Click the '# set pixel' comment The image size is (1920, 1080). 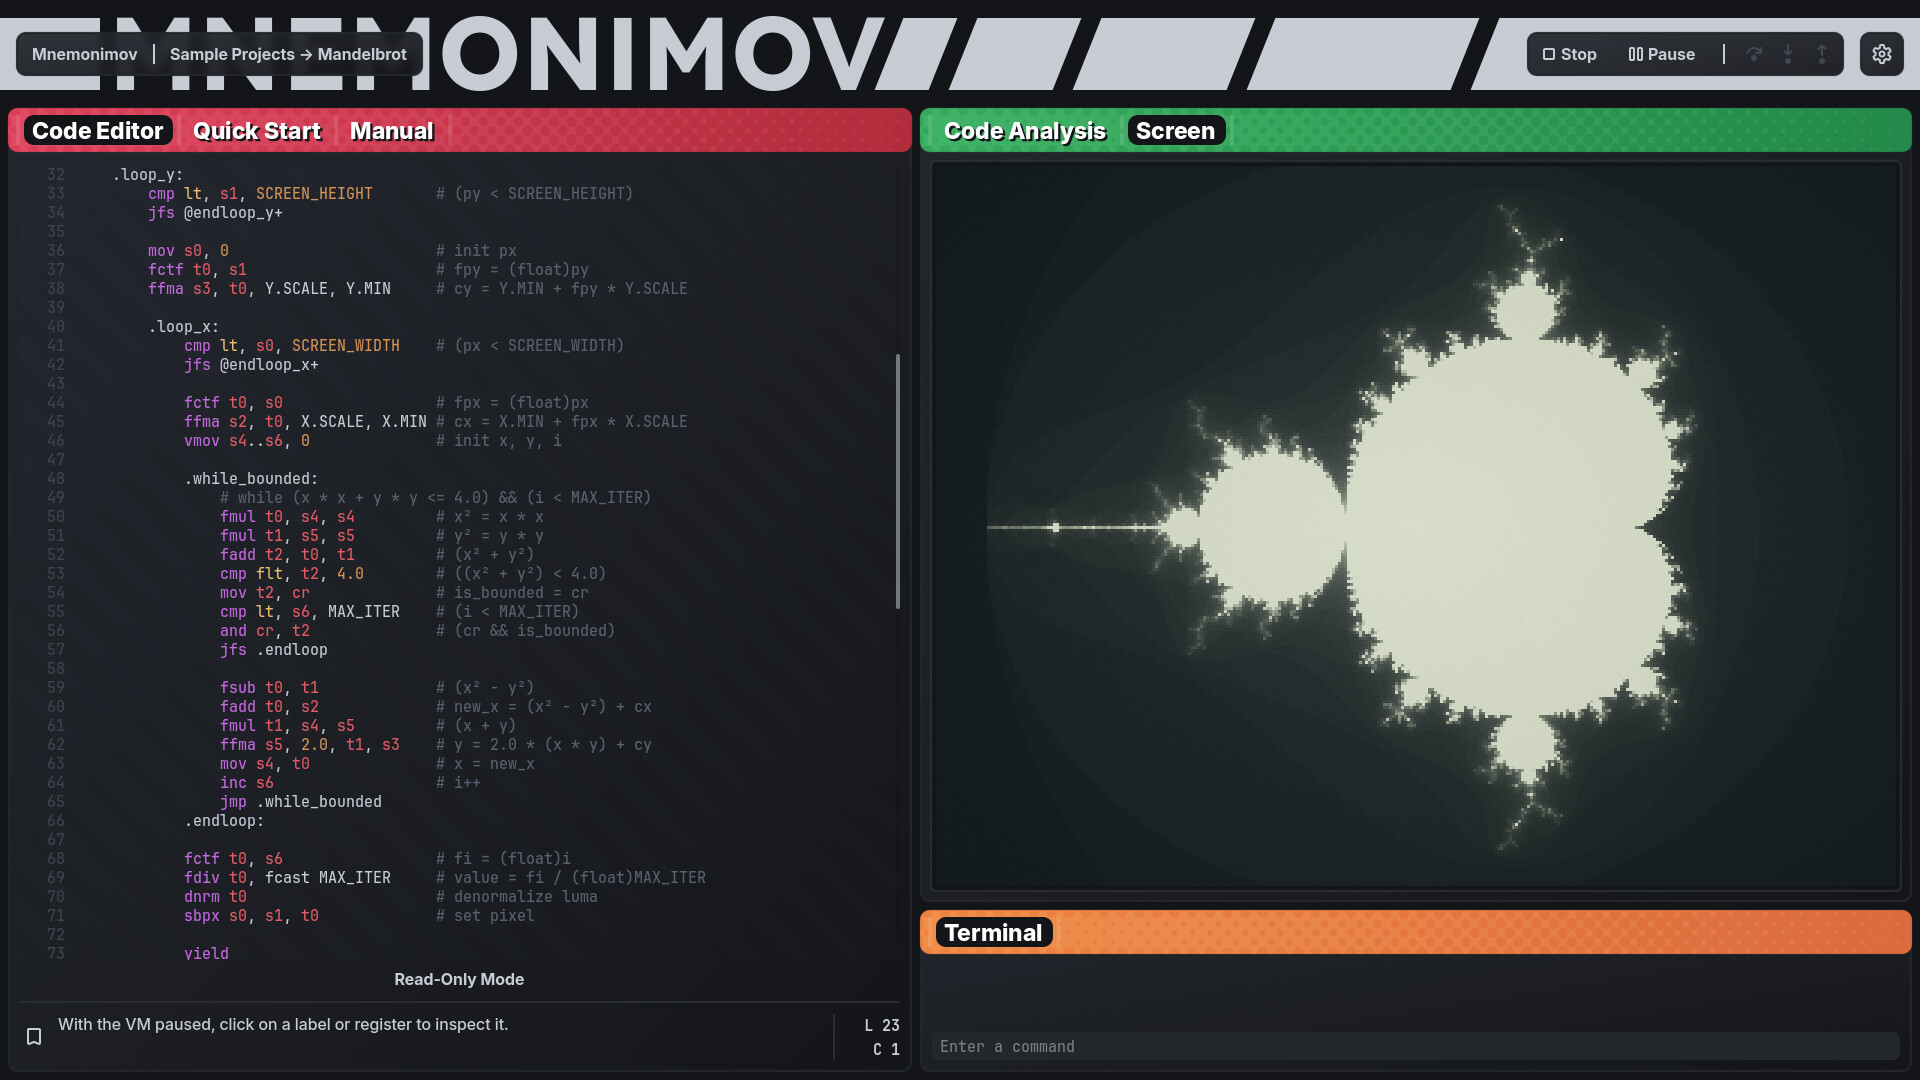pyautogui.click(x=485, y=916)
